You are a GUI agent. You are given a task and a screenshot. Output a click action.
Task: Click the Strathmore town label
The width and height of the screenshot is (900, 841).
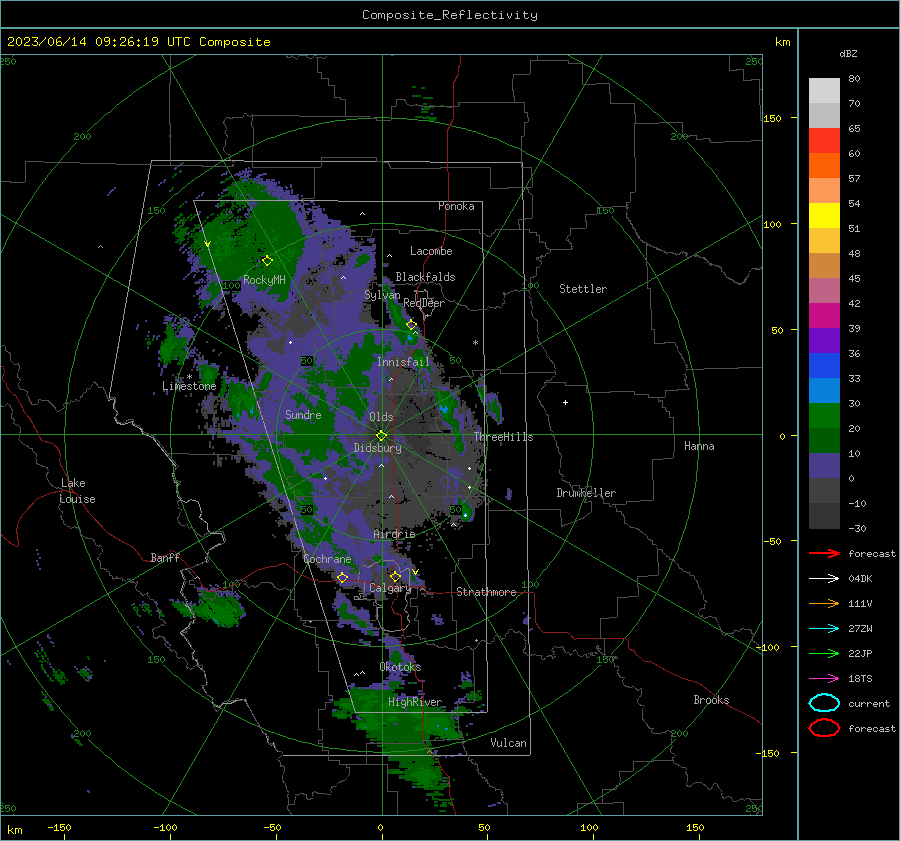pos(486,592)
